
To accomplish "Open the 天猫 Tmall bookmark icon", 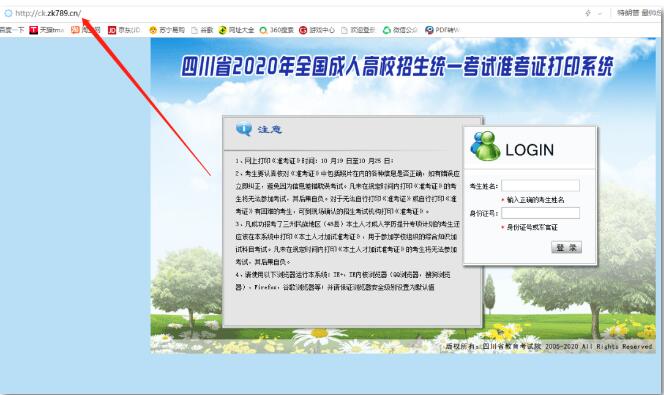I will (33, 30).
